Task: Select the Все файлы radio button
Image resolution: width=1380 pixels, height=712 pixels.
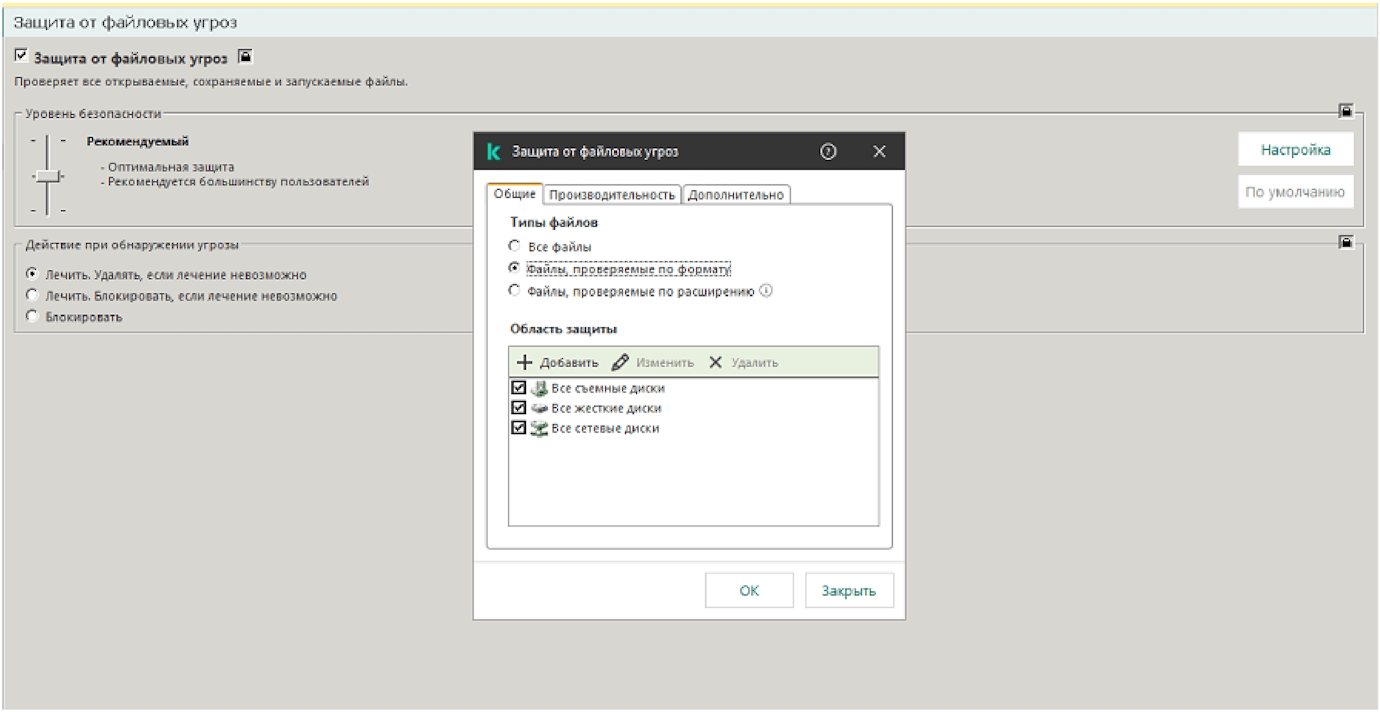Action: (515, 246)
